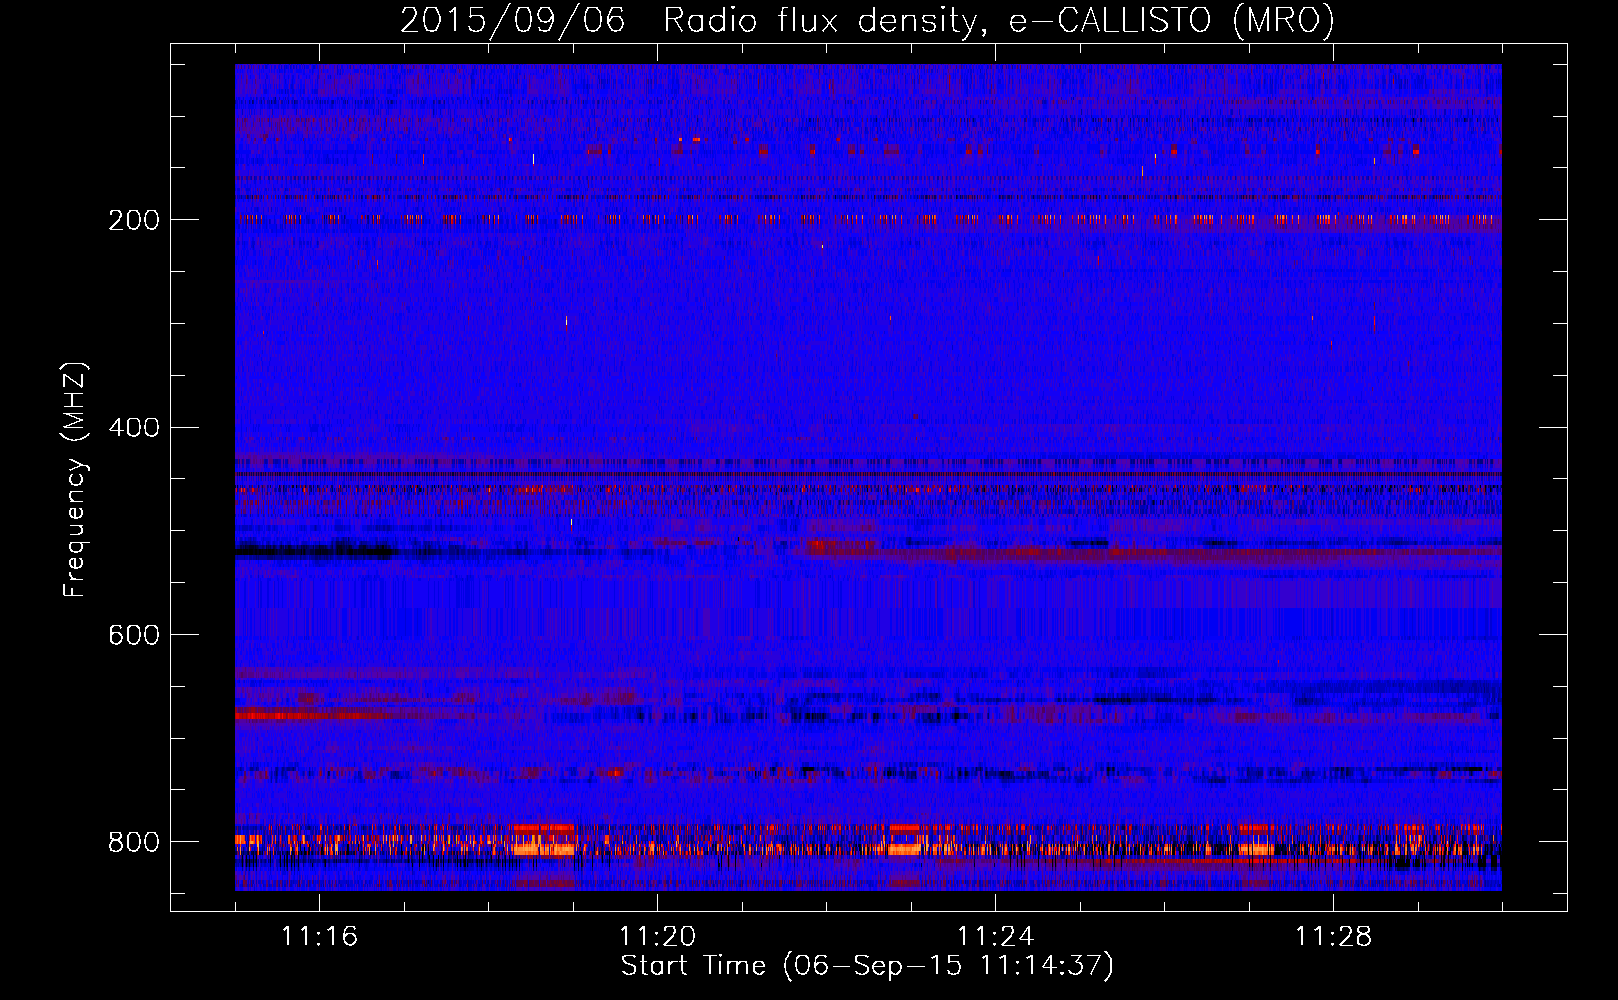Click the 600 frequency tick label
This screenshot has height=1000, width=1618.
[x=134, y=635]
